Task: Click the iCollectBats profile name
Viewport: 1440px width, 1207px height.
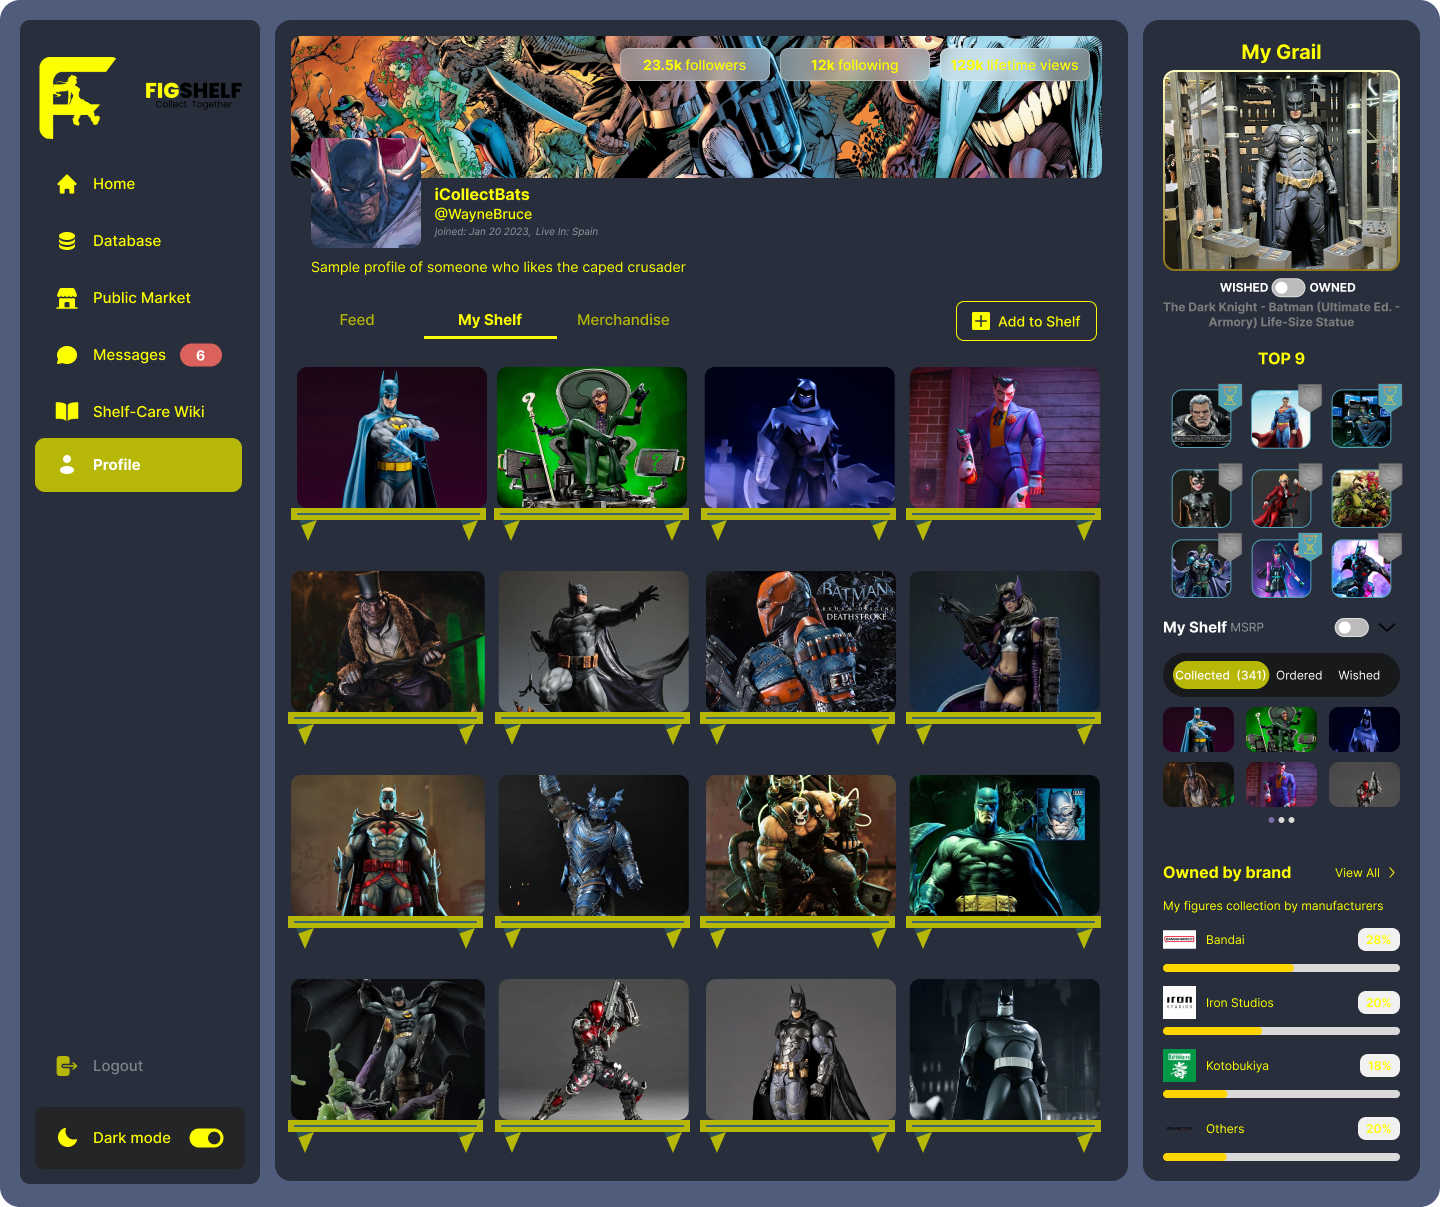Action: point(482,195)
